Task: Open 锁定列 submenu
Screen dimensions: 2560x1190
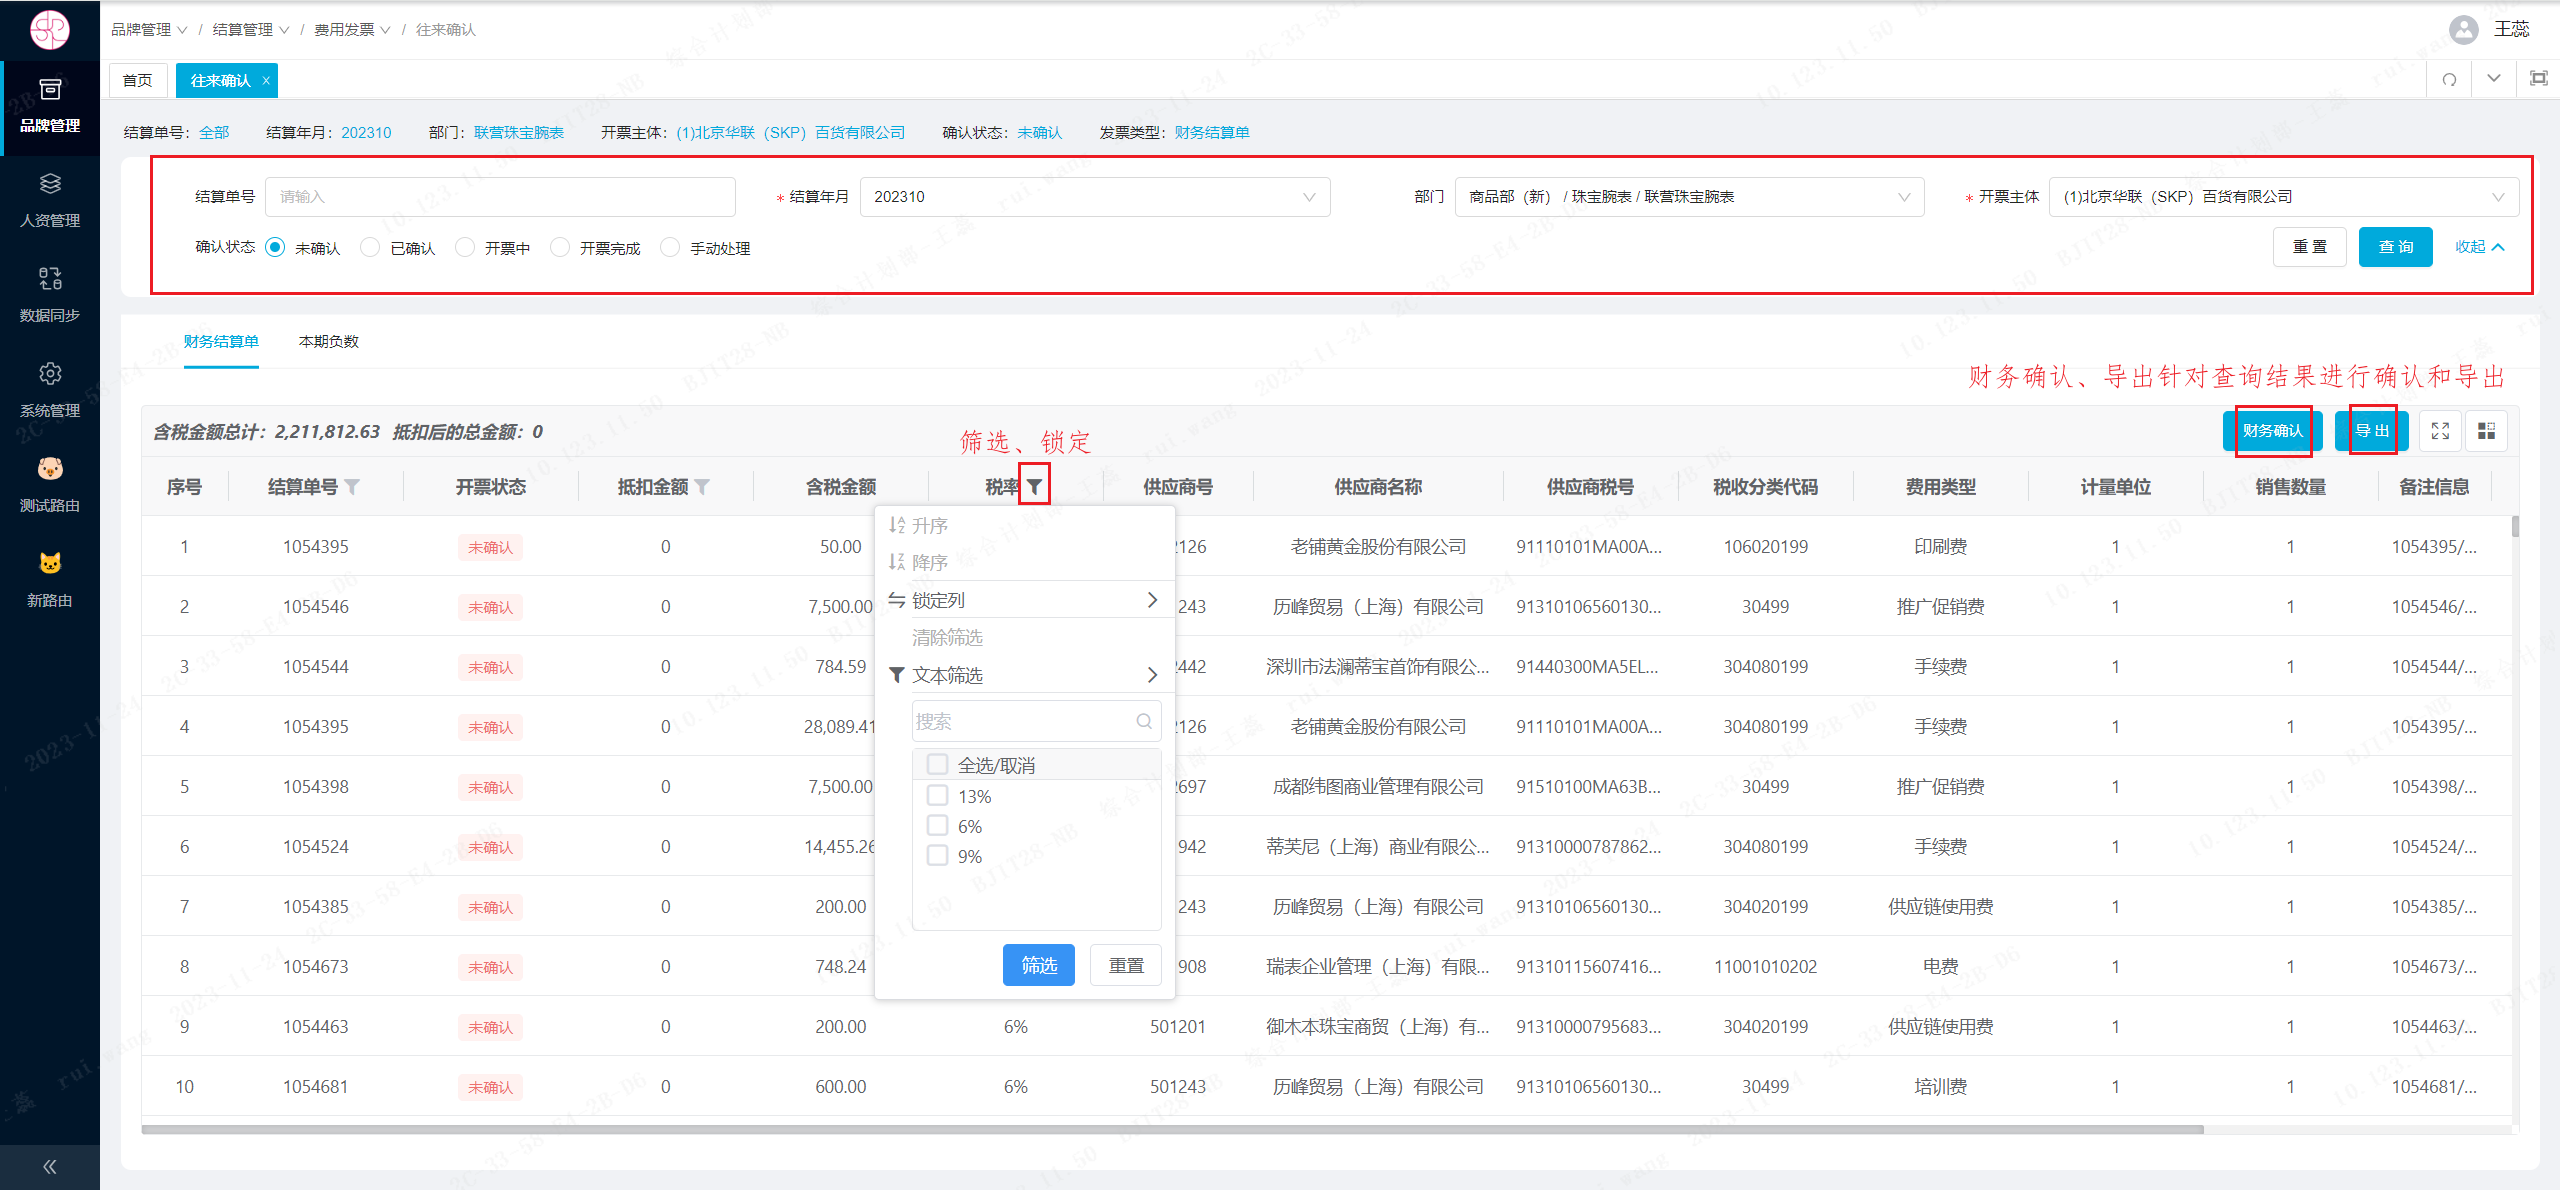Action: click(x=1024, y=600)
